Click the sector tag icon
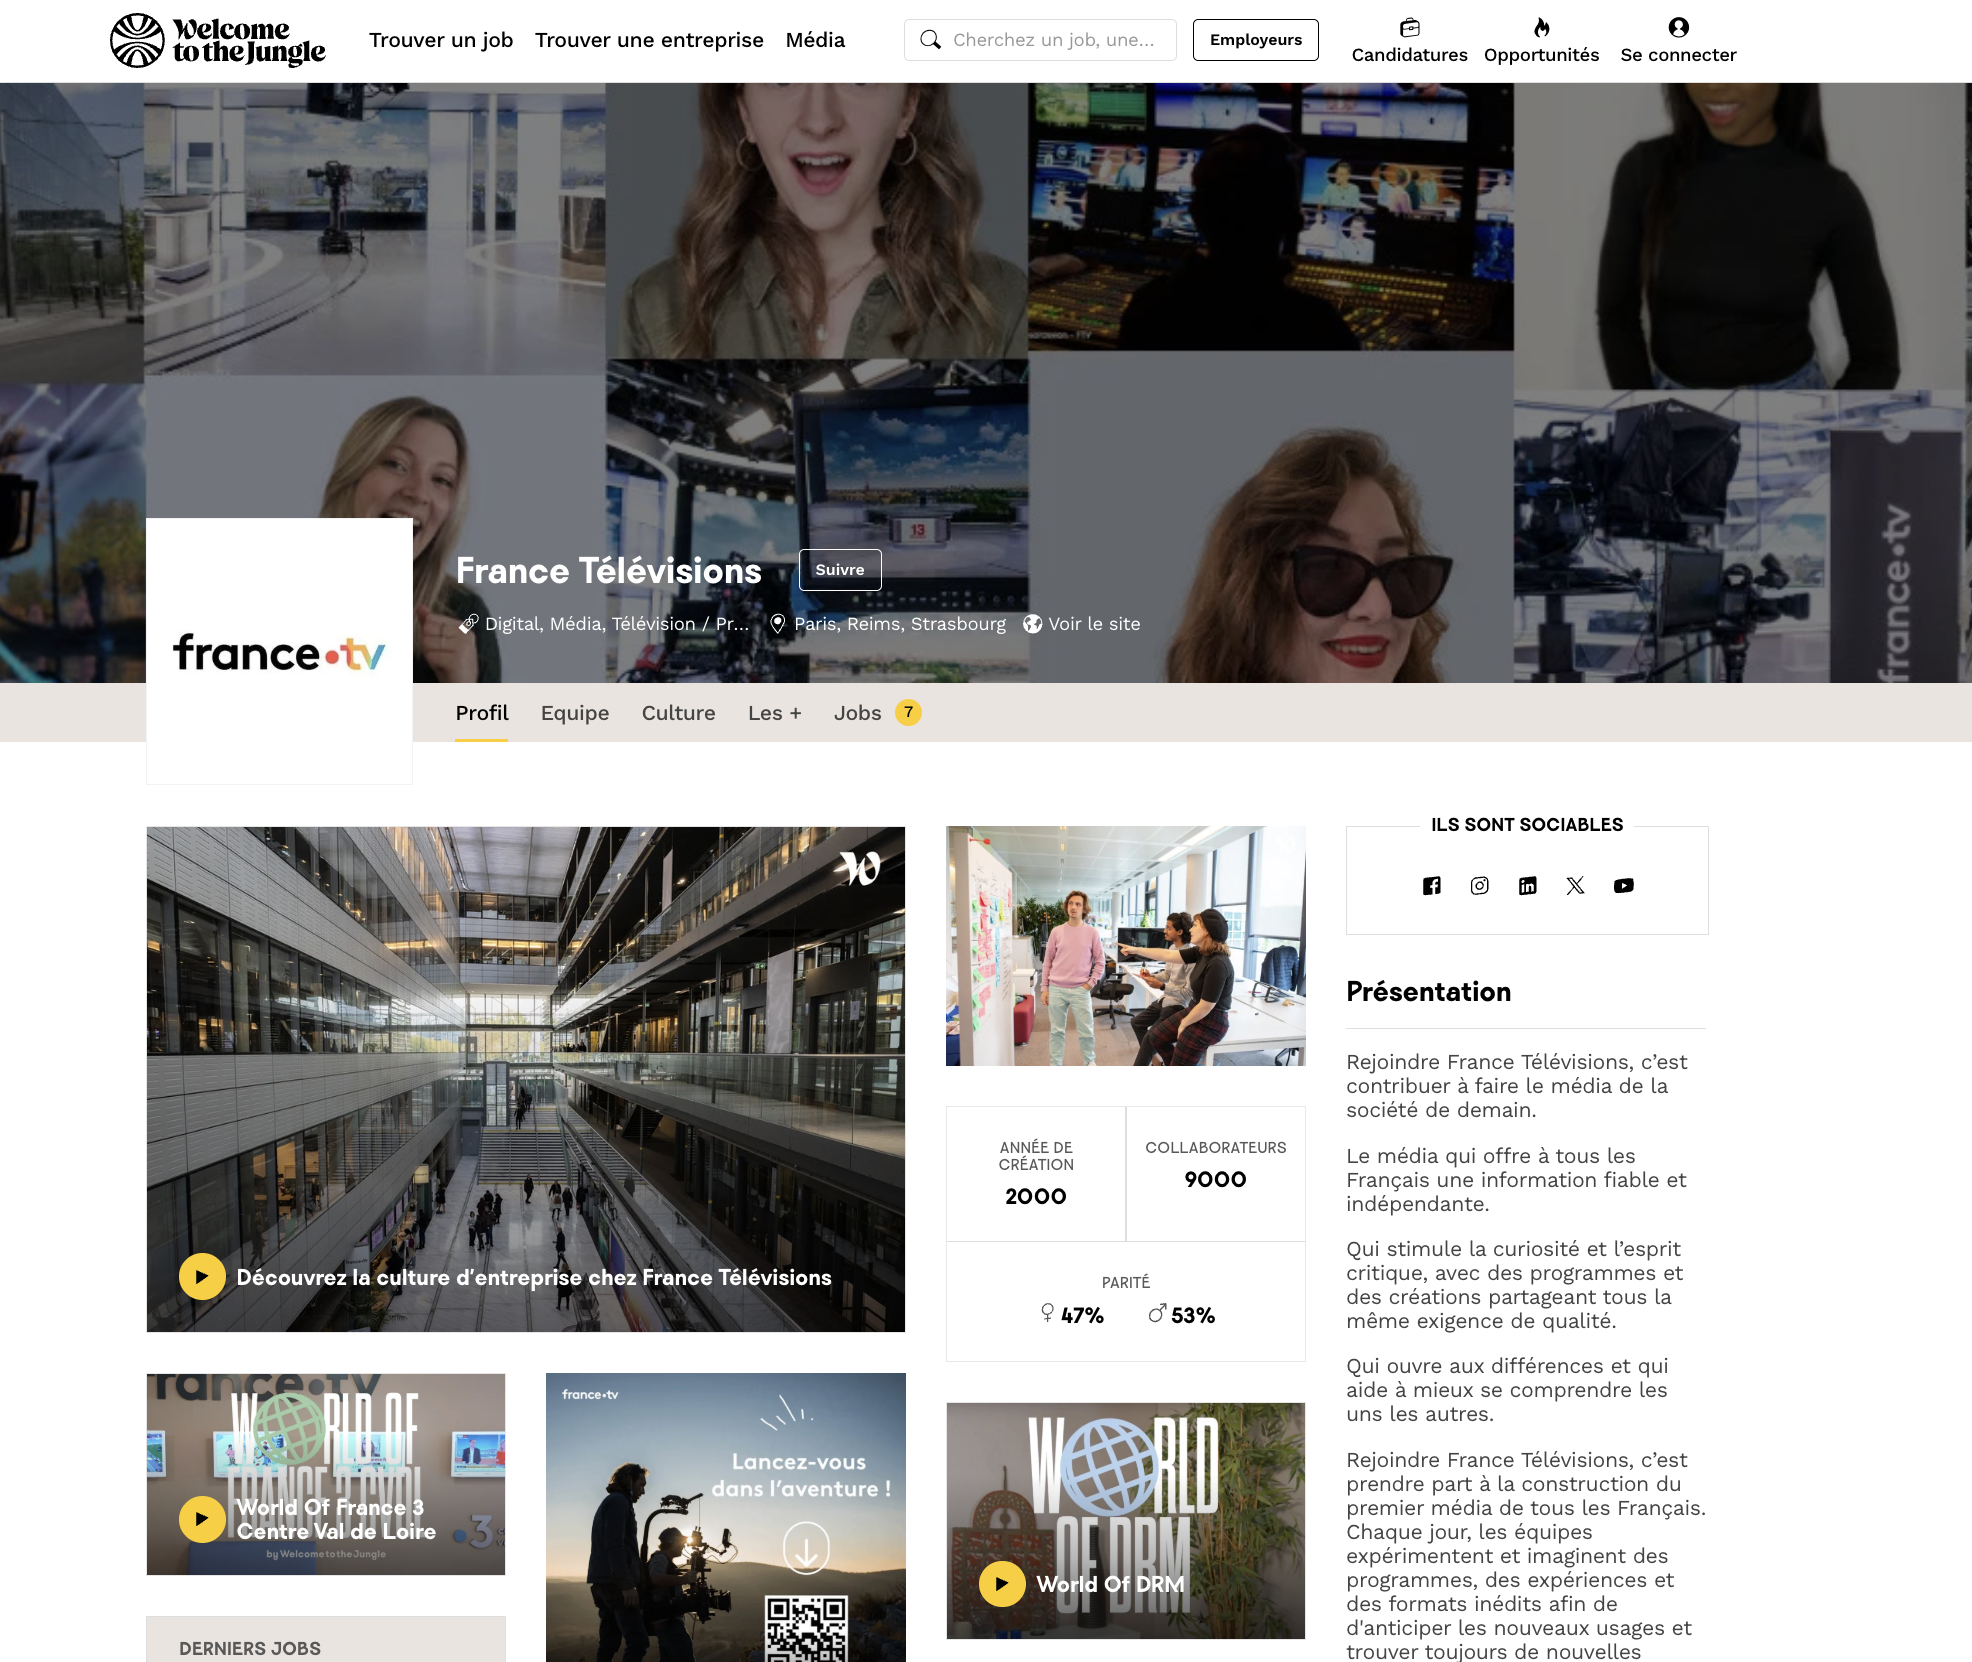1972x1662 pixels. (468, 624)
